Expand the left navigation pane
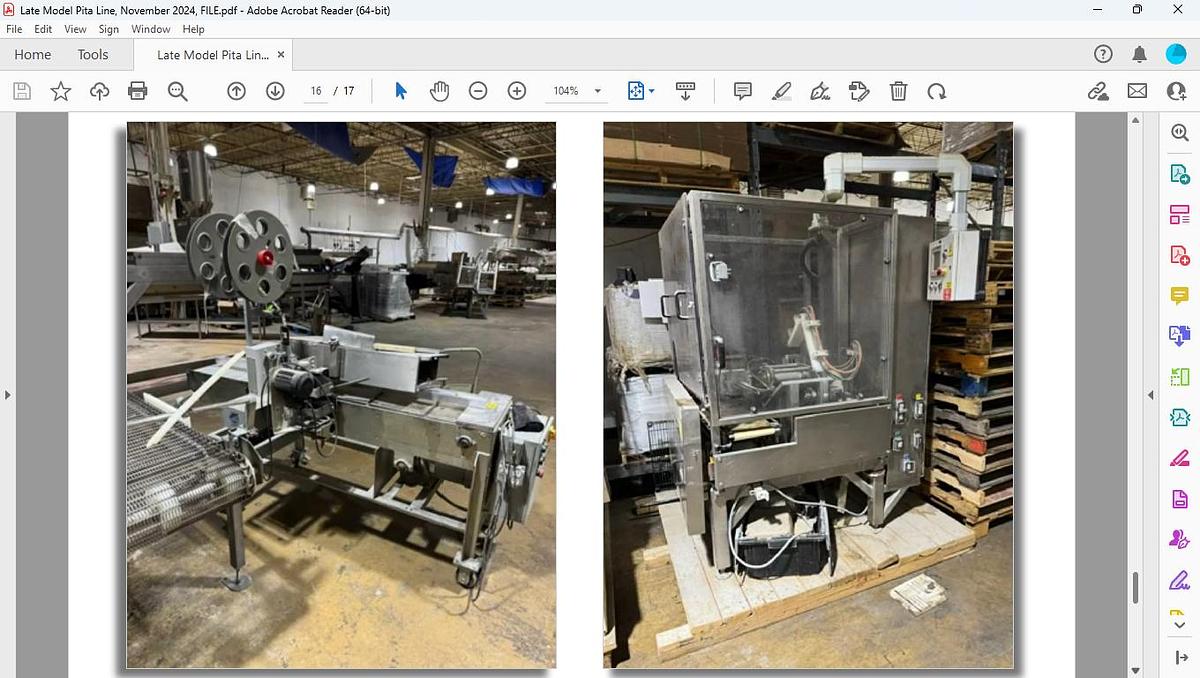1200x678 pixels. coord(9,395)
